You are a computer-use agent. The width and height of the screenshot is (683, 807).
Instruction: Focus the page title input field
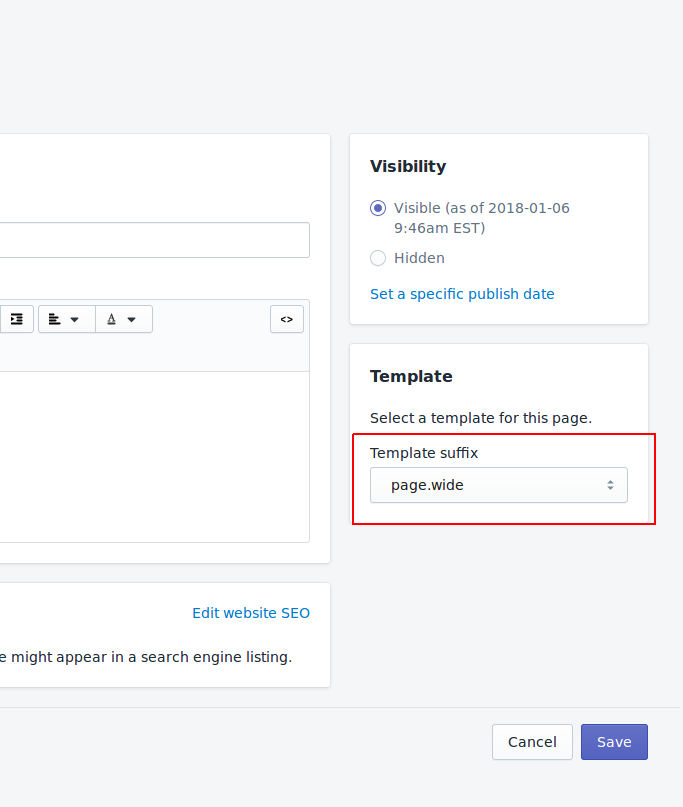(x=154, y=240)
